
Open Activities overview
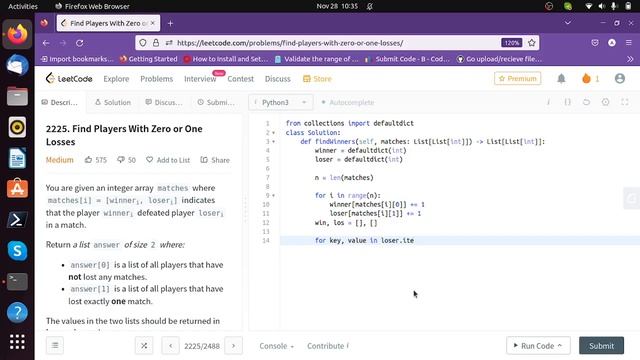click(23, 6)
